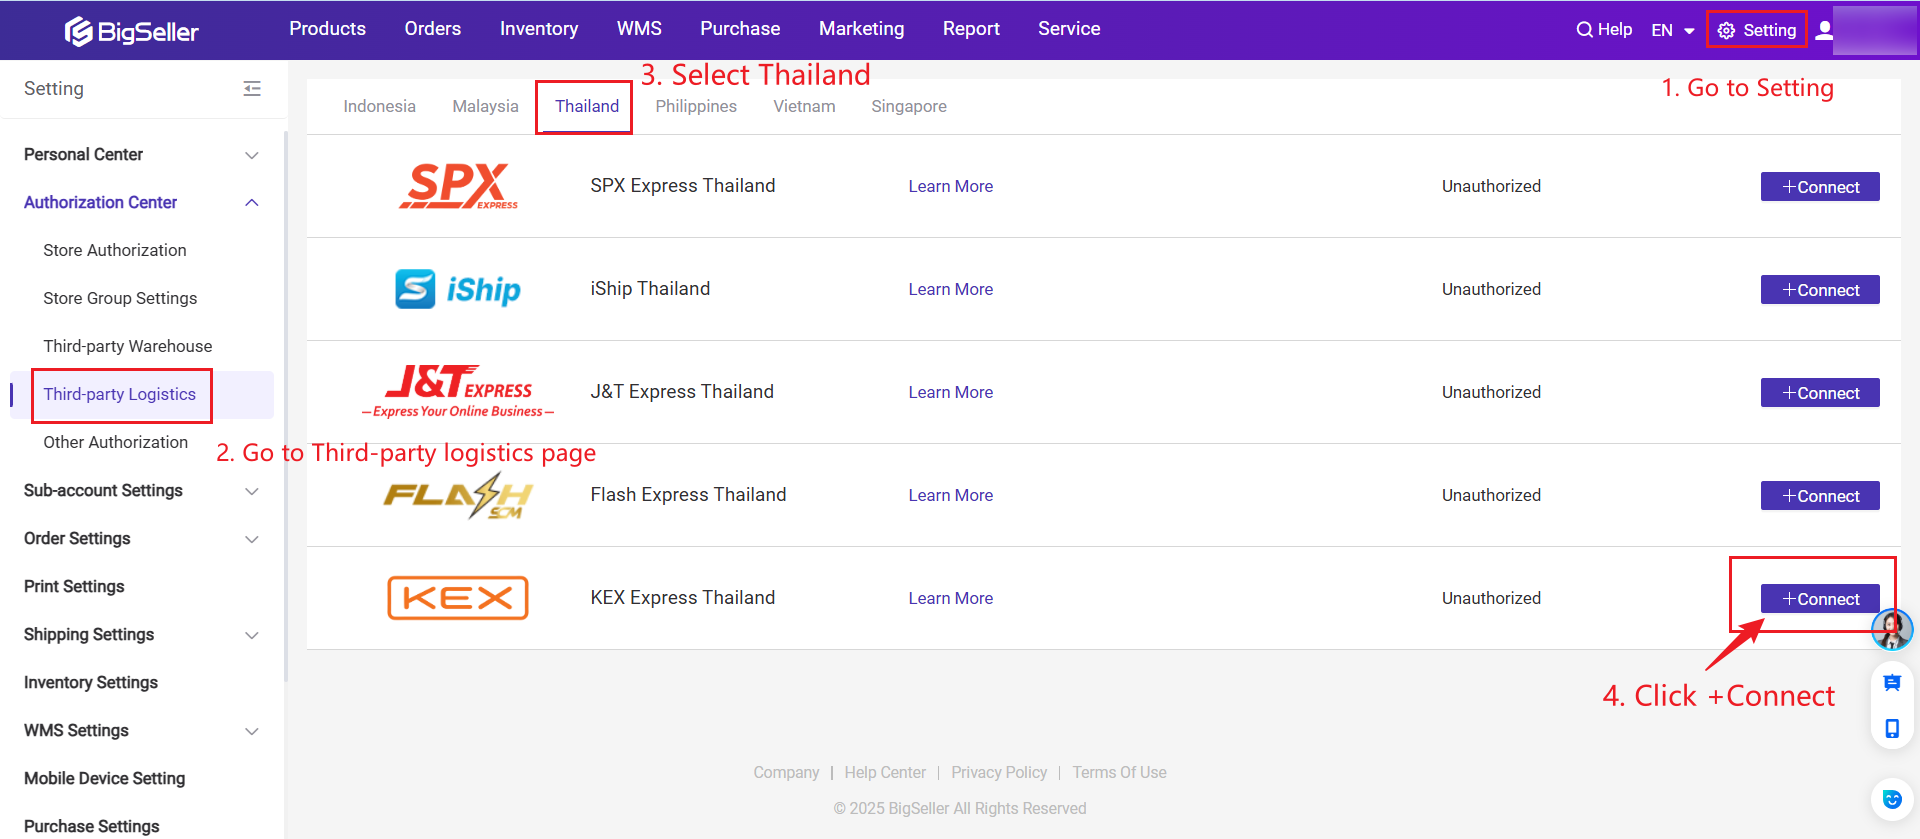Image resolution: width=1920 pixels, height=839 pixels.
Task: Learn More about J&T Express Thailand
Action: [951, 392]
